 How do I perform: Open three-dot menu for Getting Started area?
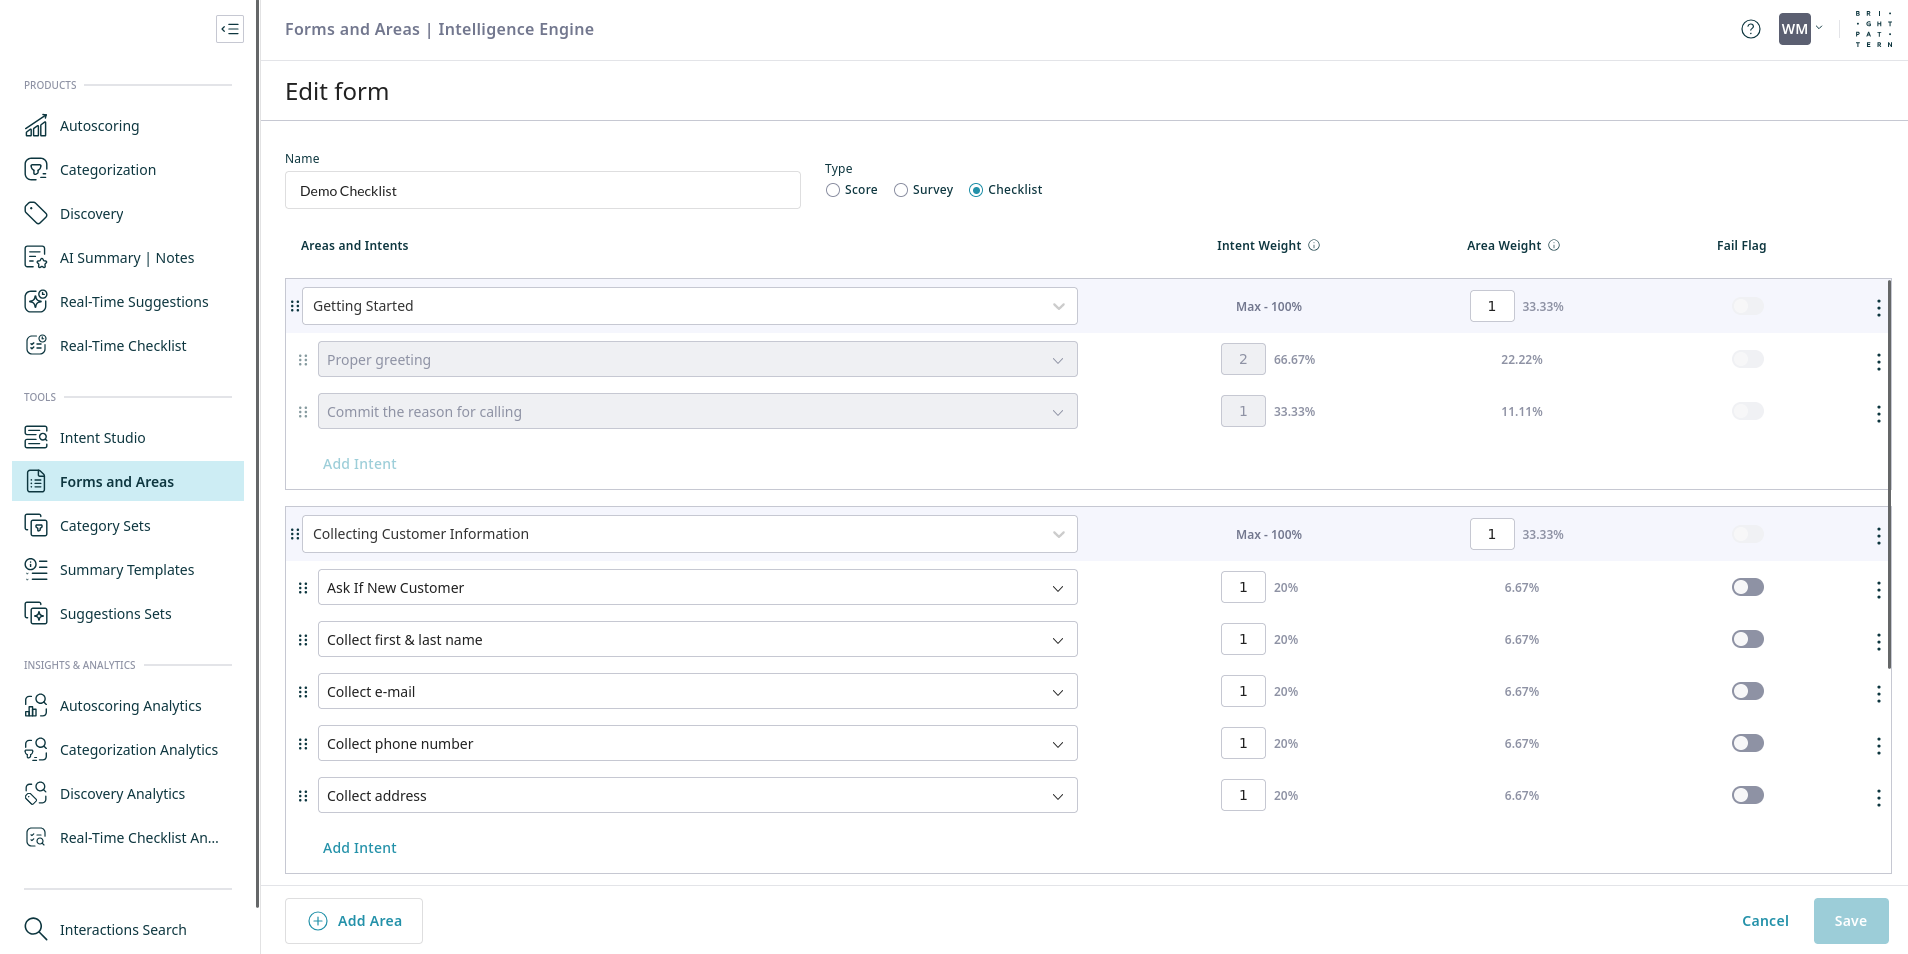click(x=1878, y=308)
